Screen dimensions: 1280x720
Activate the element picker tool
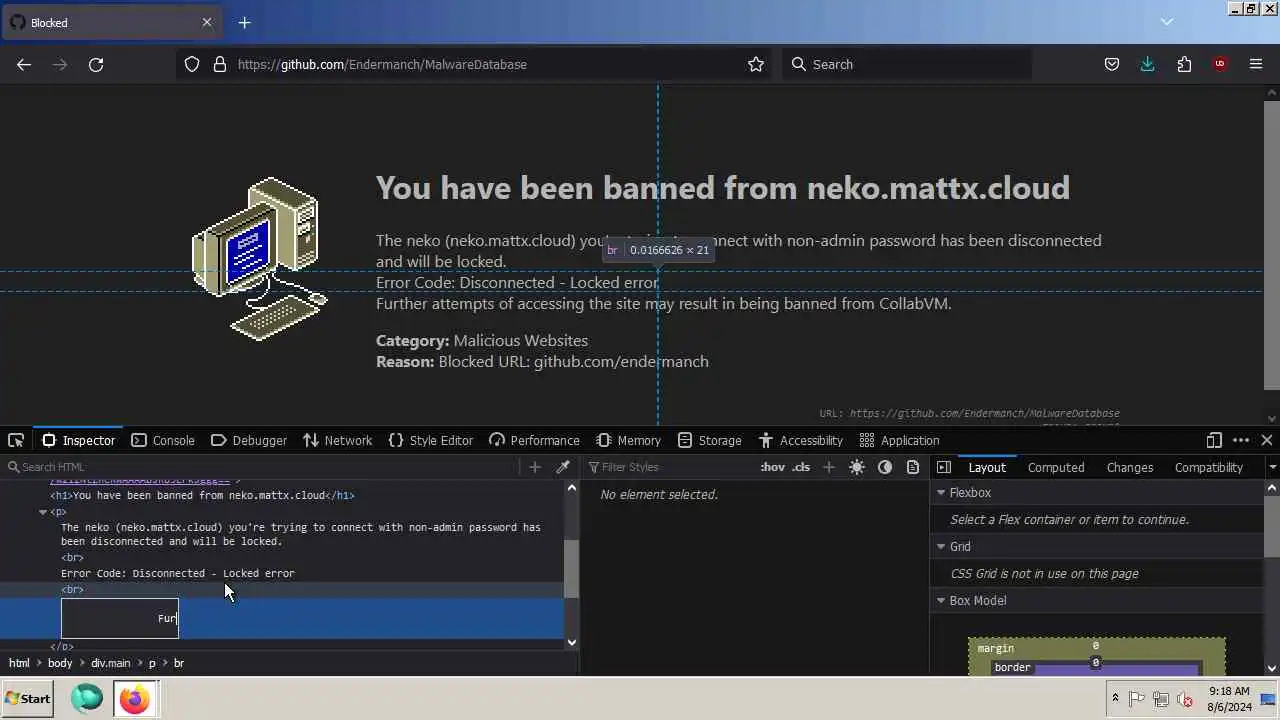click(x=16, y=440)
